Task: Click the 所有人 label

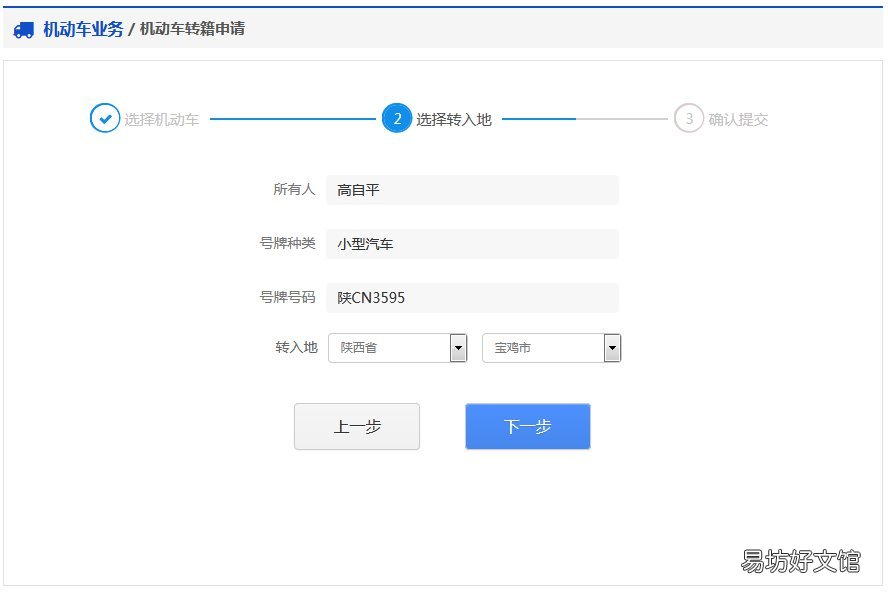Action: coord(294,189)
